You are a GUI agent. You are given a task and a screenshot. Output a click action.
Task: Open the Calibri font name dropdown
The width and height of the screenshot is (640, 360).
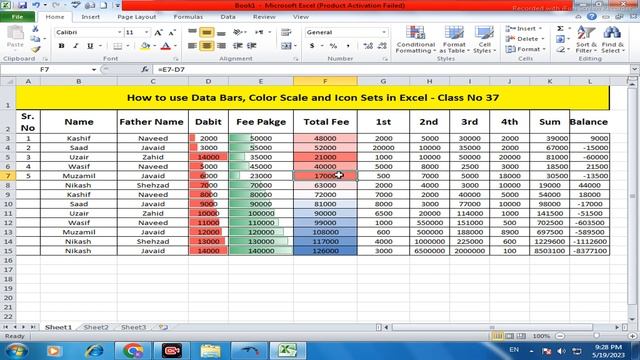pyautogui.click(x=119, y=32)
